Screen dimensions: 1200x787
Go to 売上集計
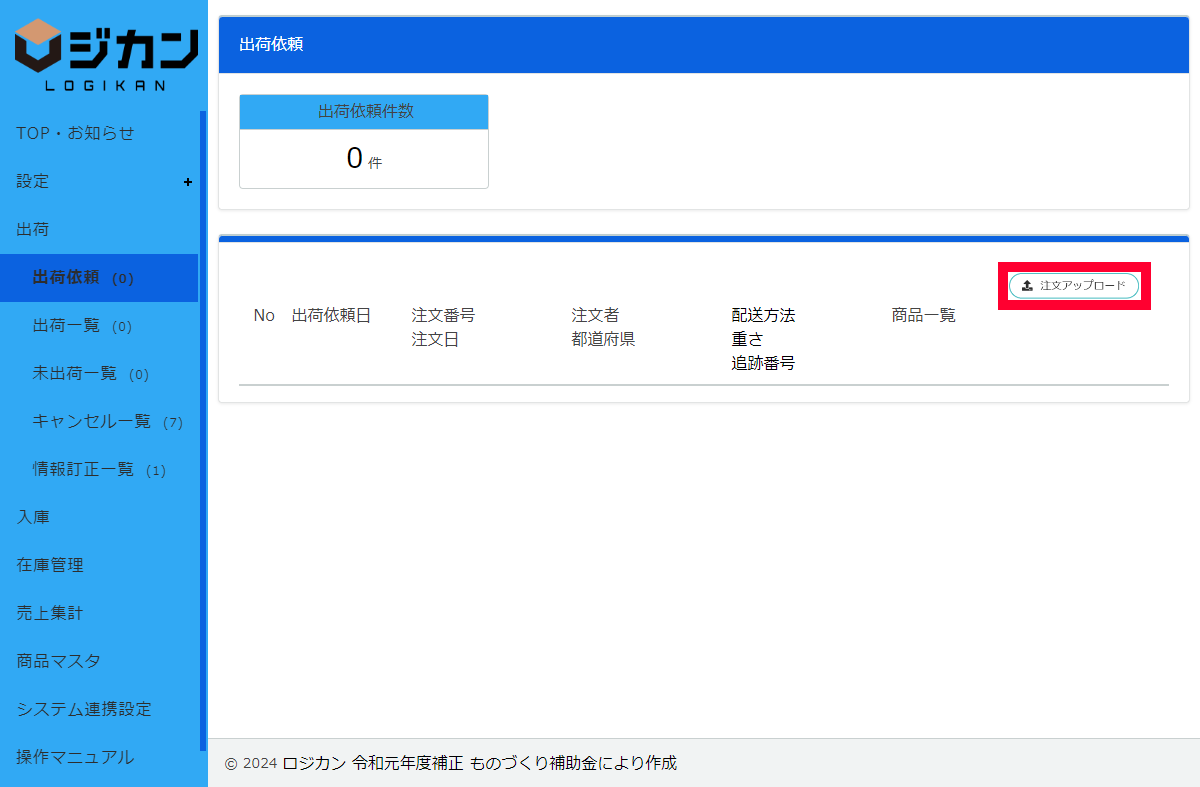tap(50, 613)
